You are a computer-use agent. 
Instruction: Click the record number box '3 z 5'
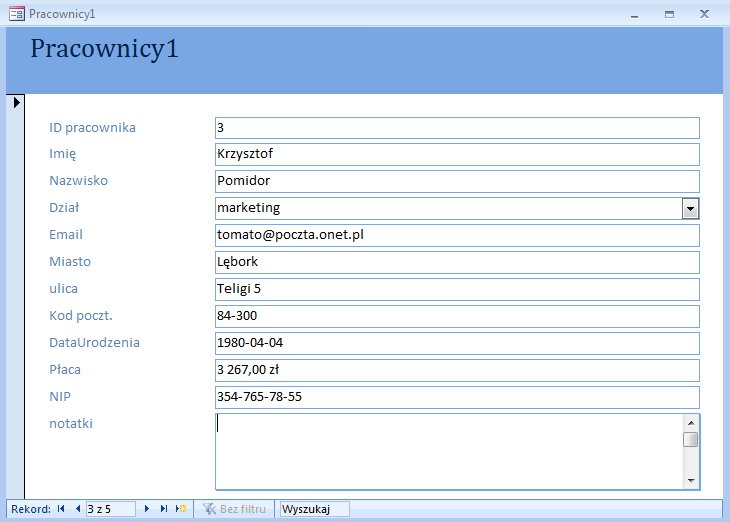click(111, 509)
